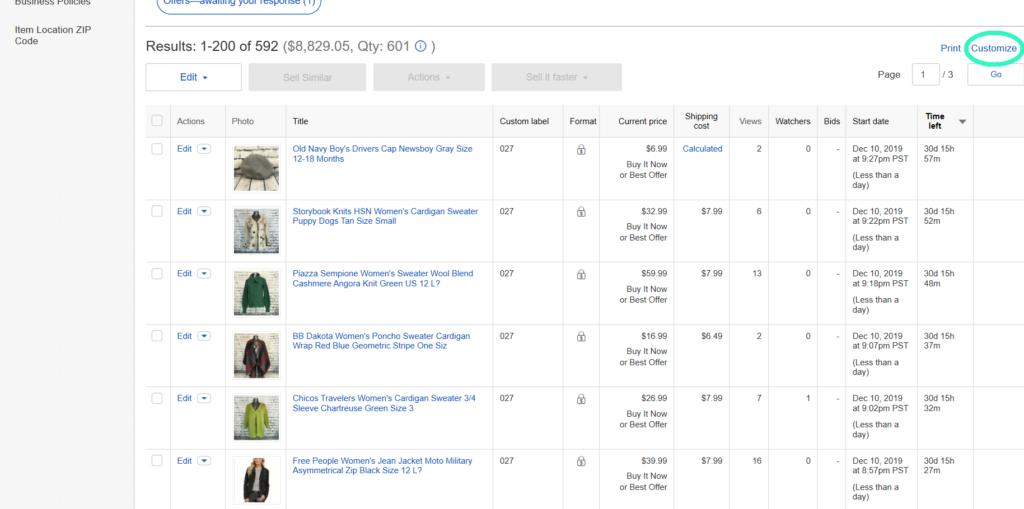Click Edit link for Chicos Travelers cardigan
Screen dimensions: 1024x509
point(184,398)
